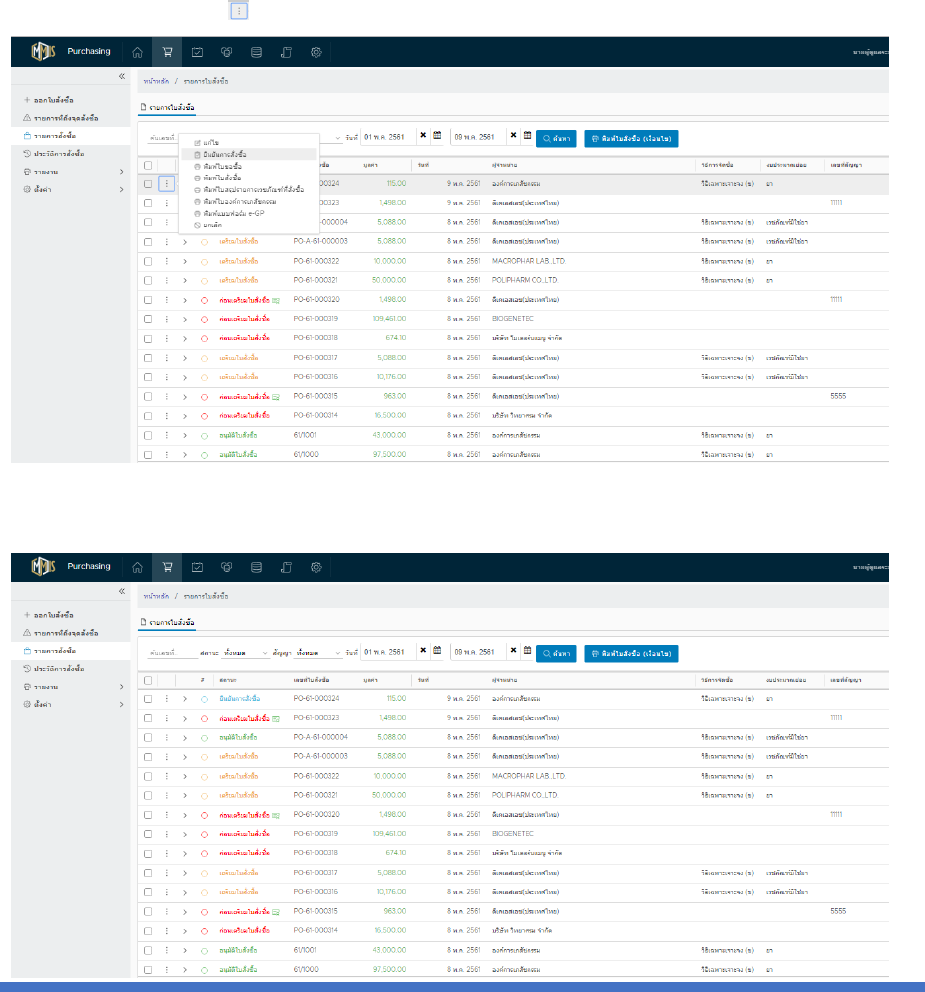The width and height of the screenshot is (925, 992).
Task: Open the home icon in upper screenshot navbar
Action: point(137,53)
